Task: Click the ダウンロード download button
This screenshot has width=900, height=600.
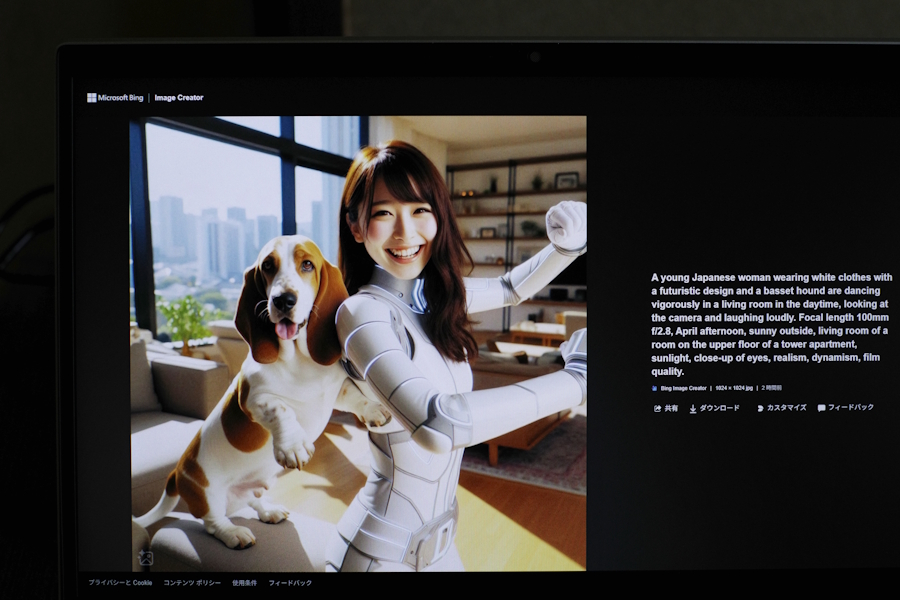Action: [715, 408]
